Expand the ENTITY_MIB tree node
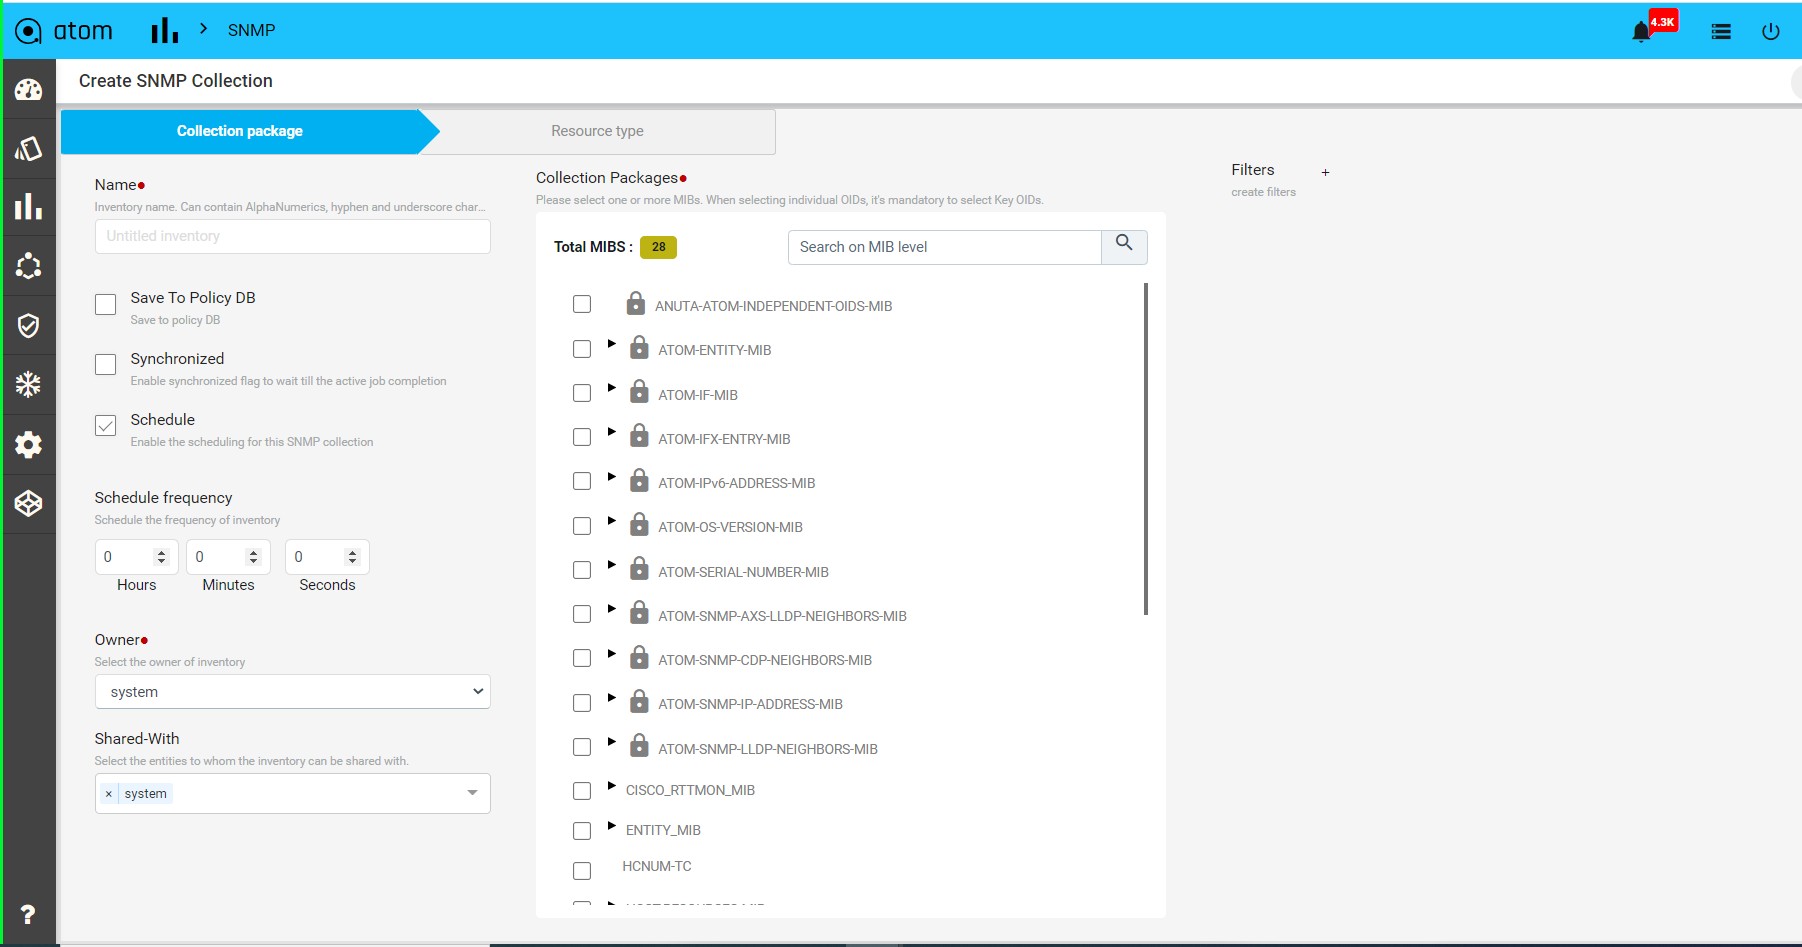Screen dimensions: 1802x947 [x=612, y=826]
